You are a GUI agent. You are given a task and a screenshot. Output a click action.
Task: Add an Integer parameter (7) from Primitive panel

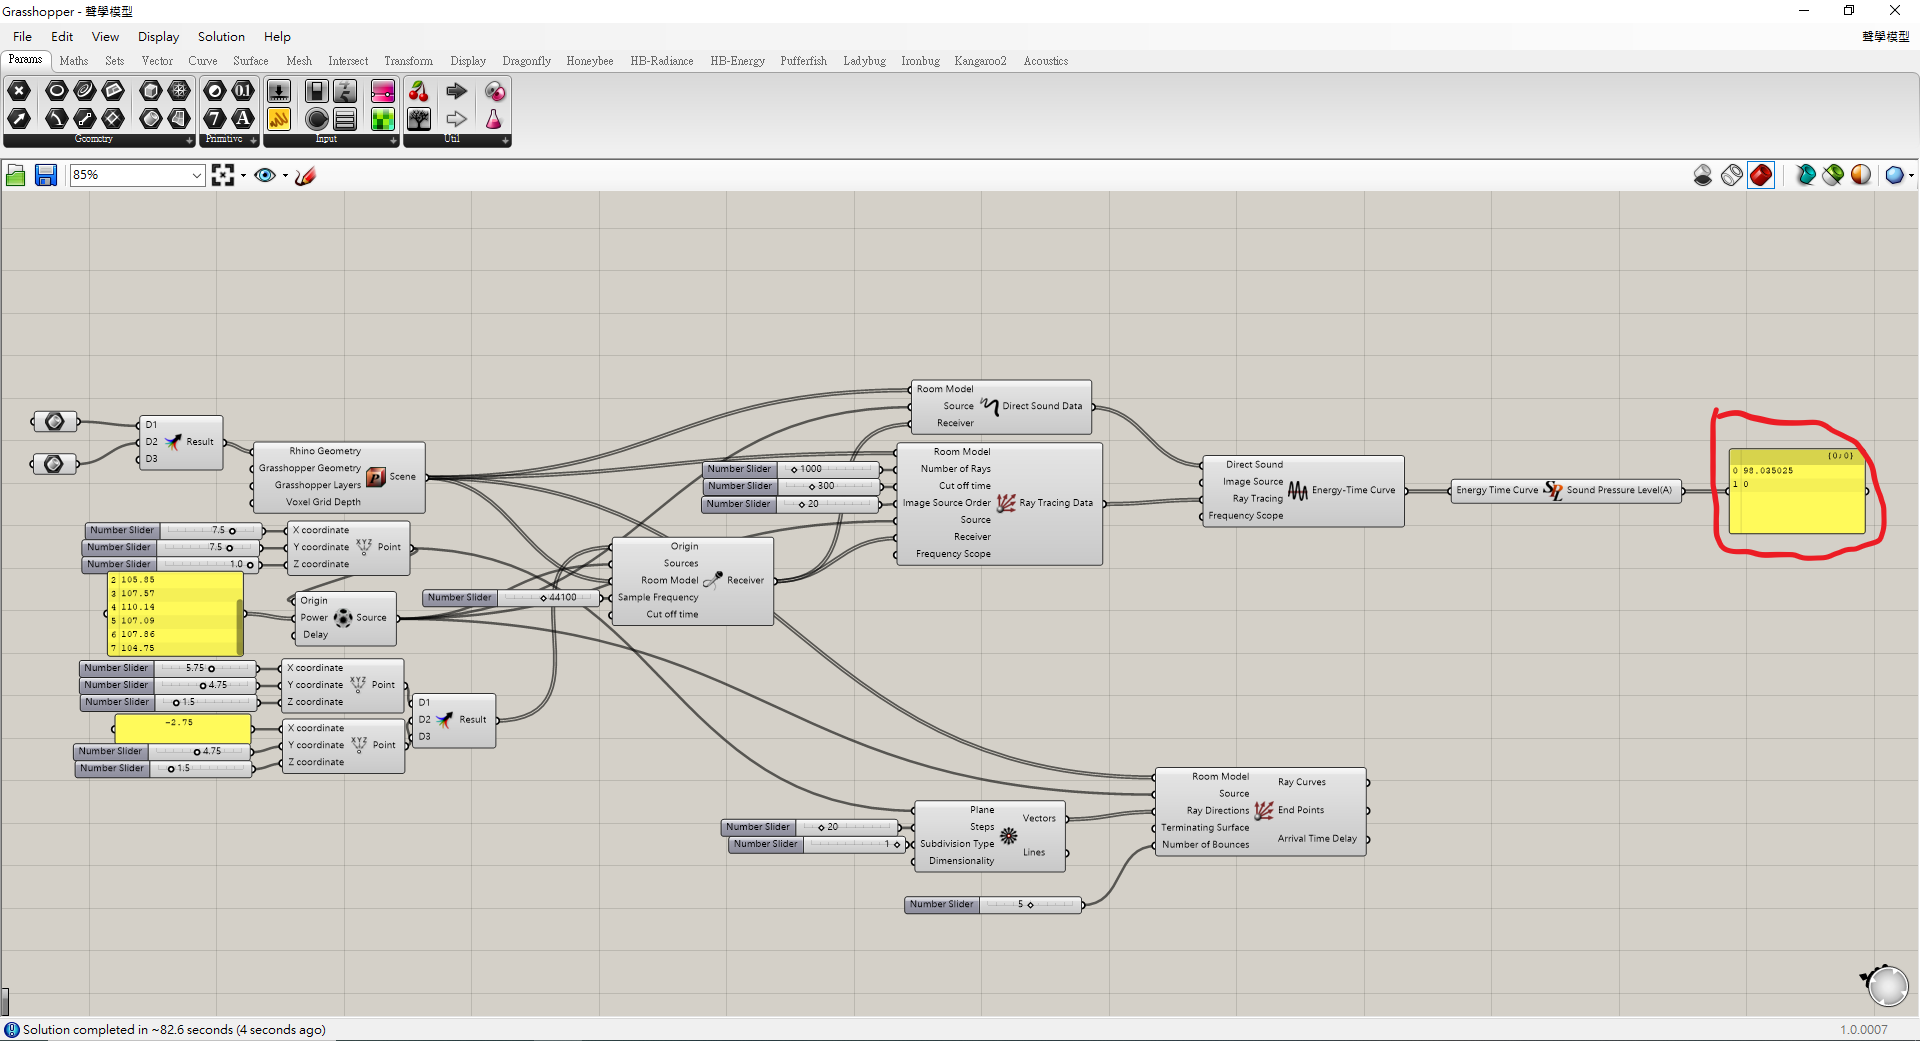coord(214,119)
